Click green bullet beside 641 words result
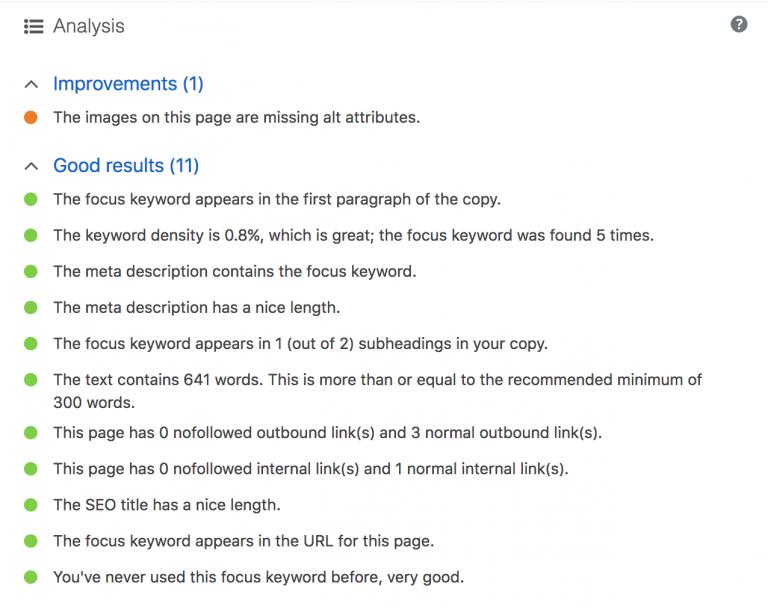Image resolution: width=768 pixels, height=609 pixels. pyautogui.click(x=31, y=380)
